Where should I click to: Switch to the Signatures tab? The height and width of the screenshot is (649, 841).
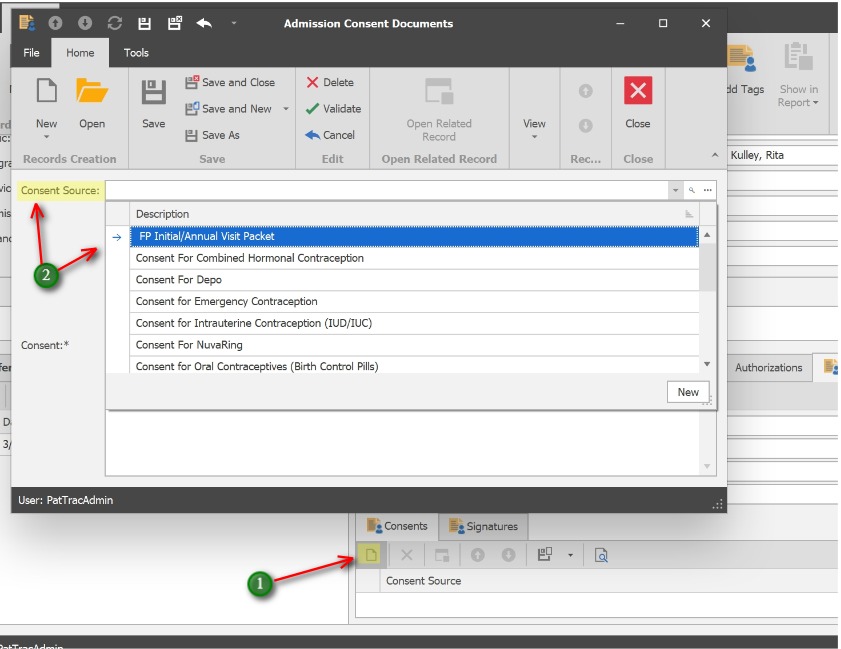pyautogui.click(x=484, y=526)
